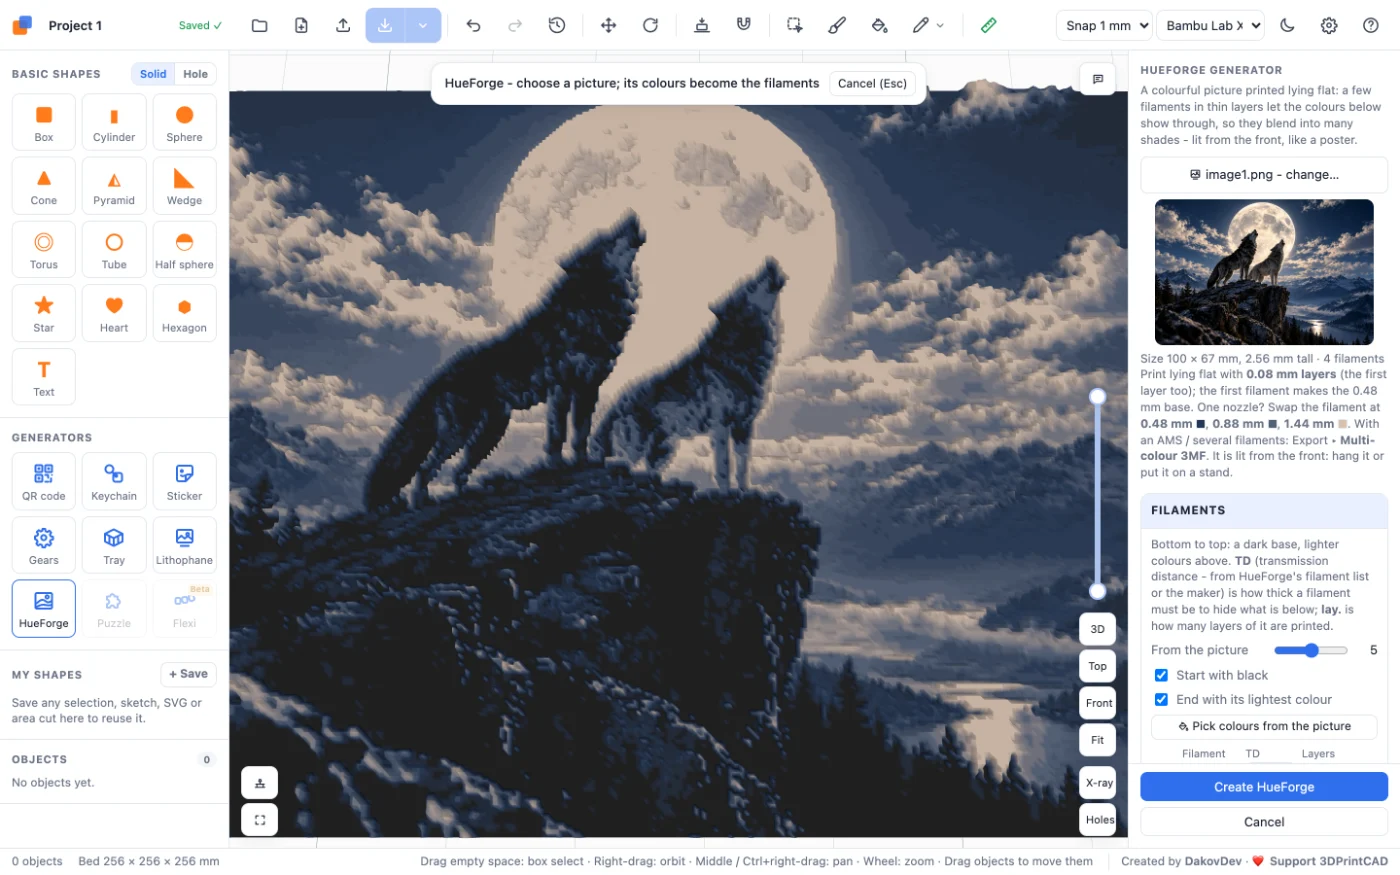The width and height of the screenshot is (1400, 875).
Task: Click the Fit view button
Action: pyautogui.click(x=1097, y=740)
